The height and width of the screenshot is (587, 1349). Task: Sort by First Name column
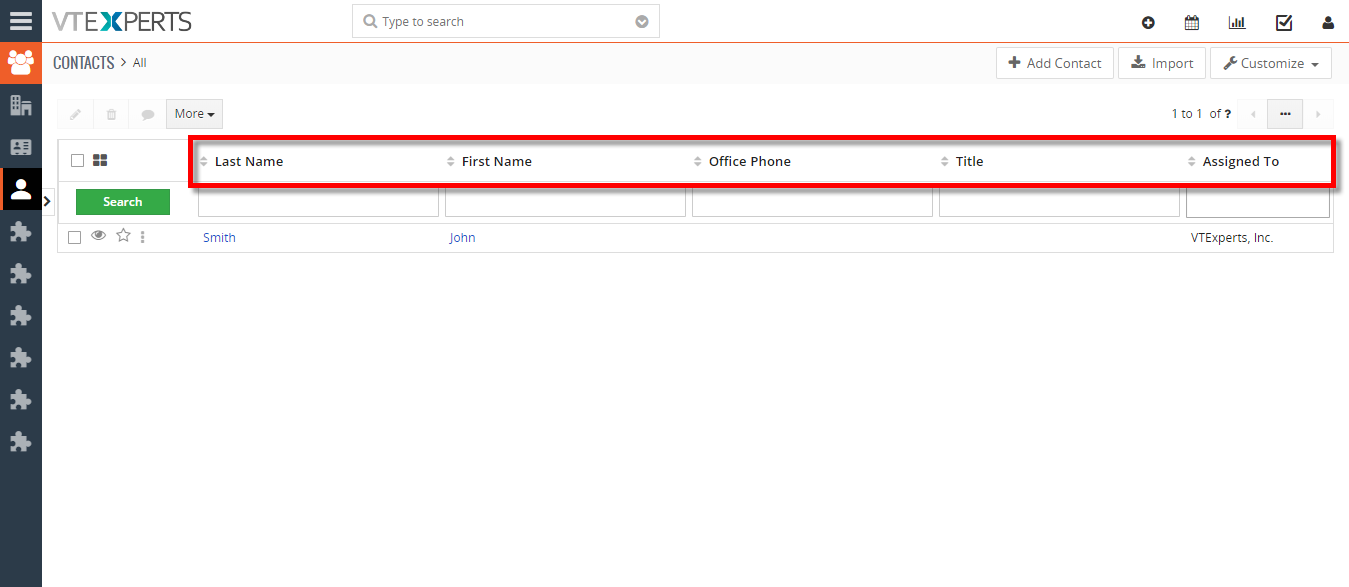coord(496,161)
